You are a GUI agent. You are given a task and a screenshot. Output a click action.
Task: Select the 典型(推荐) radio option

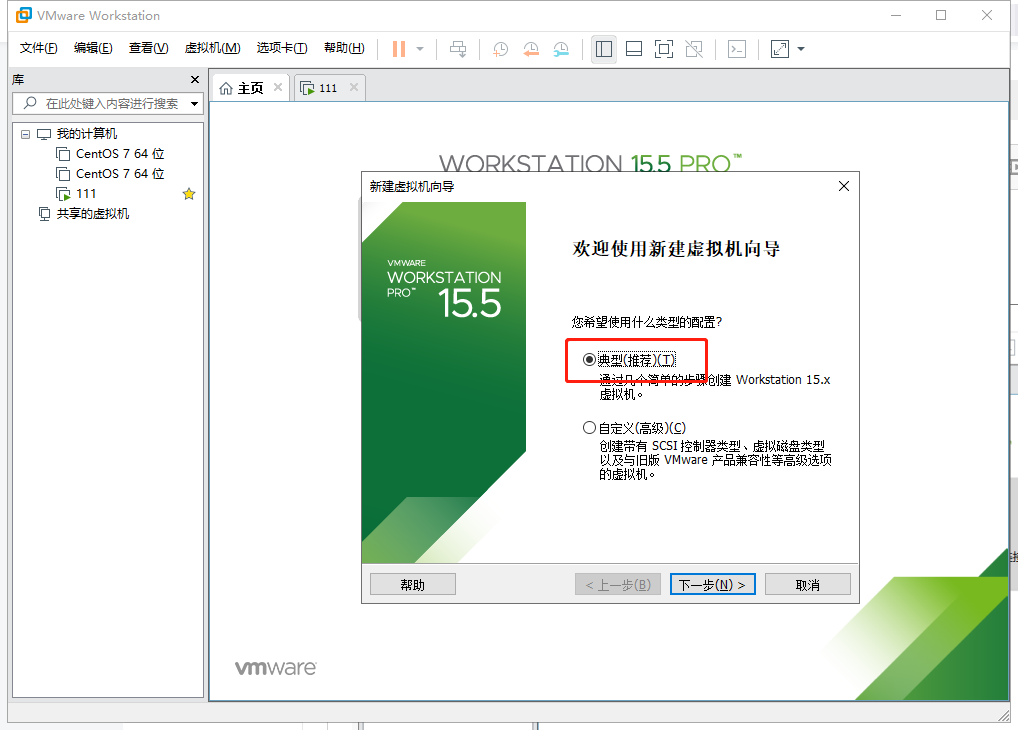589,359
